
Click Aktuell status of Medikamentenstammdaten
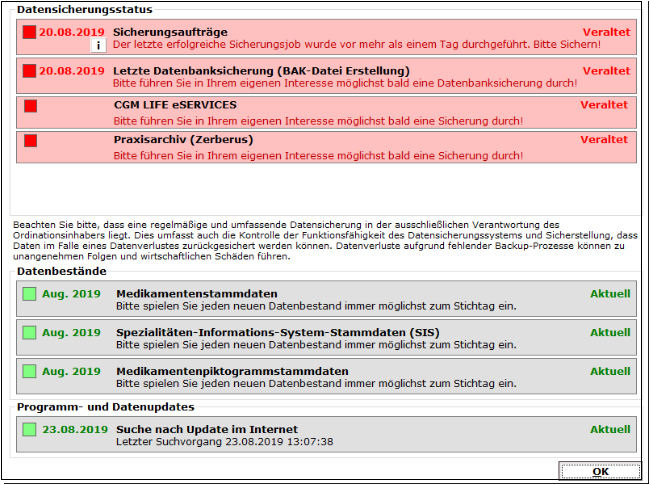(x=610, y=294)
